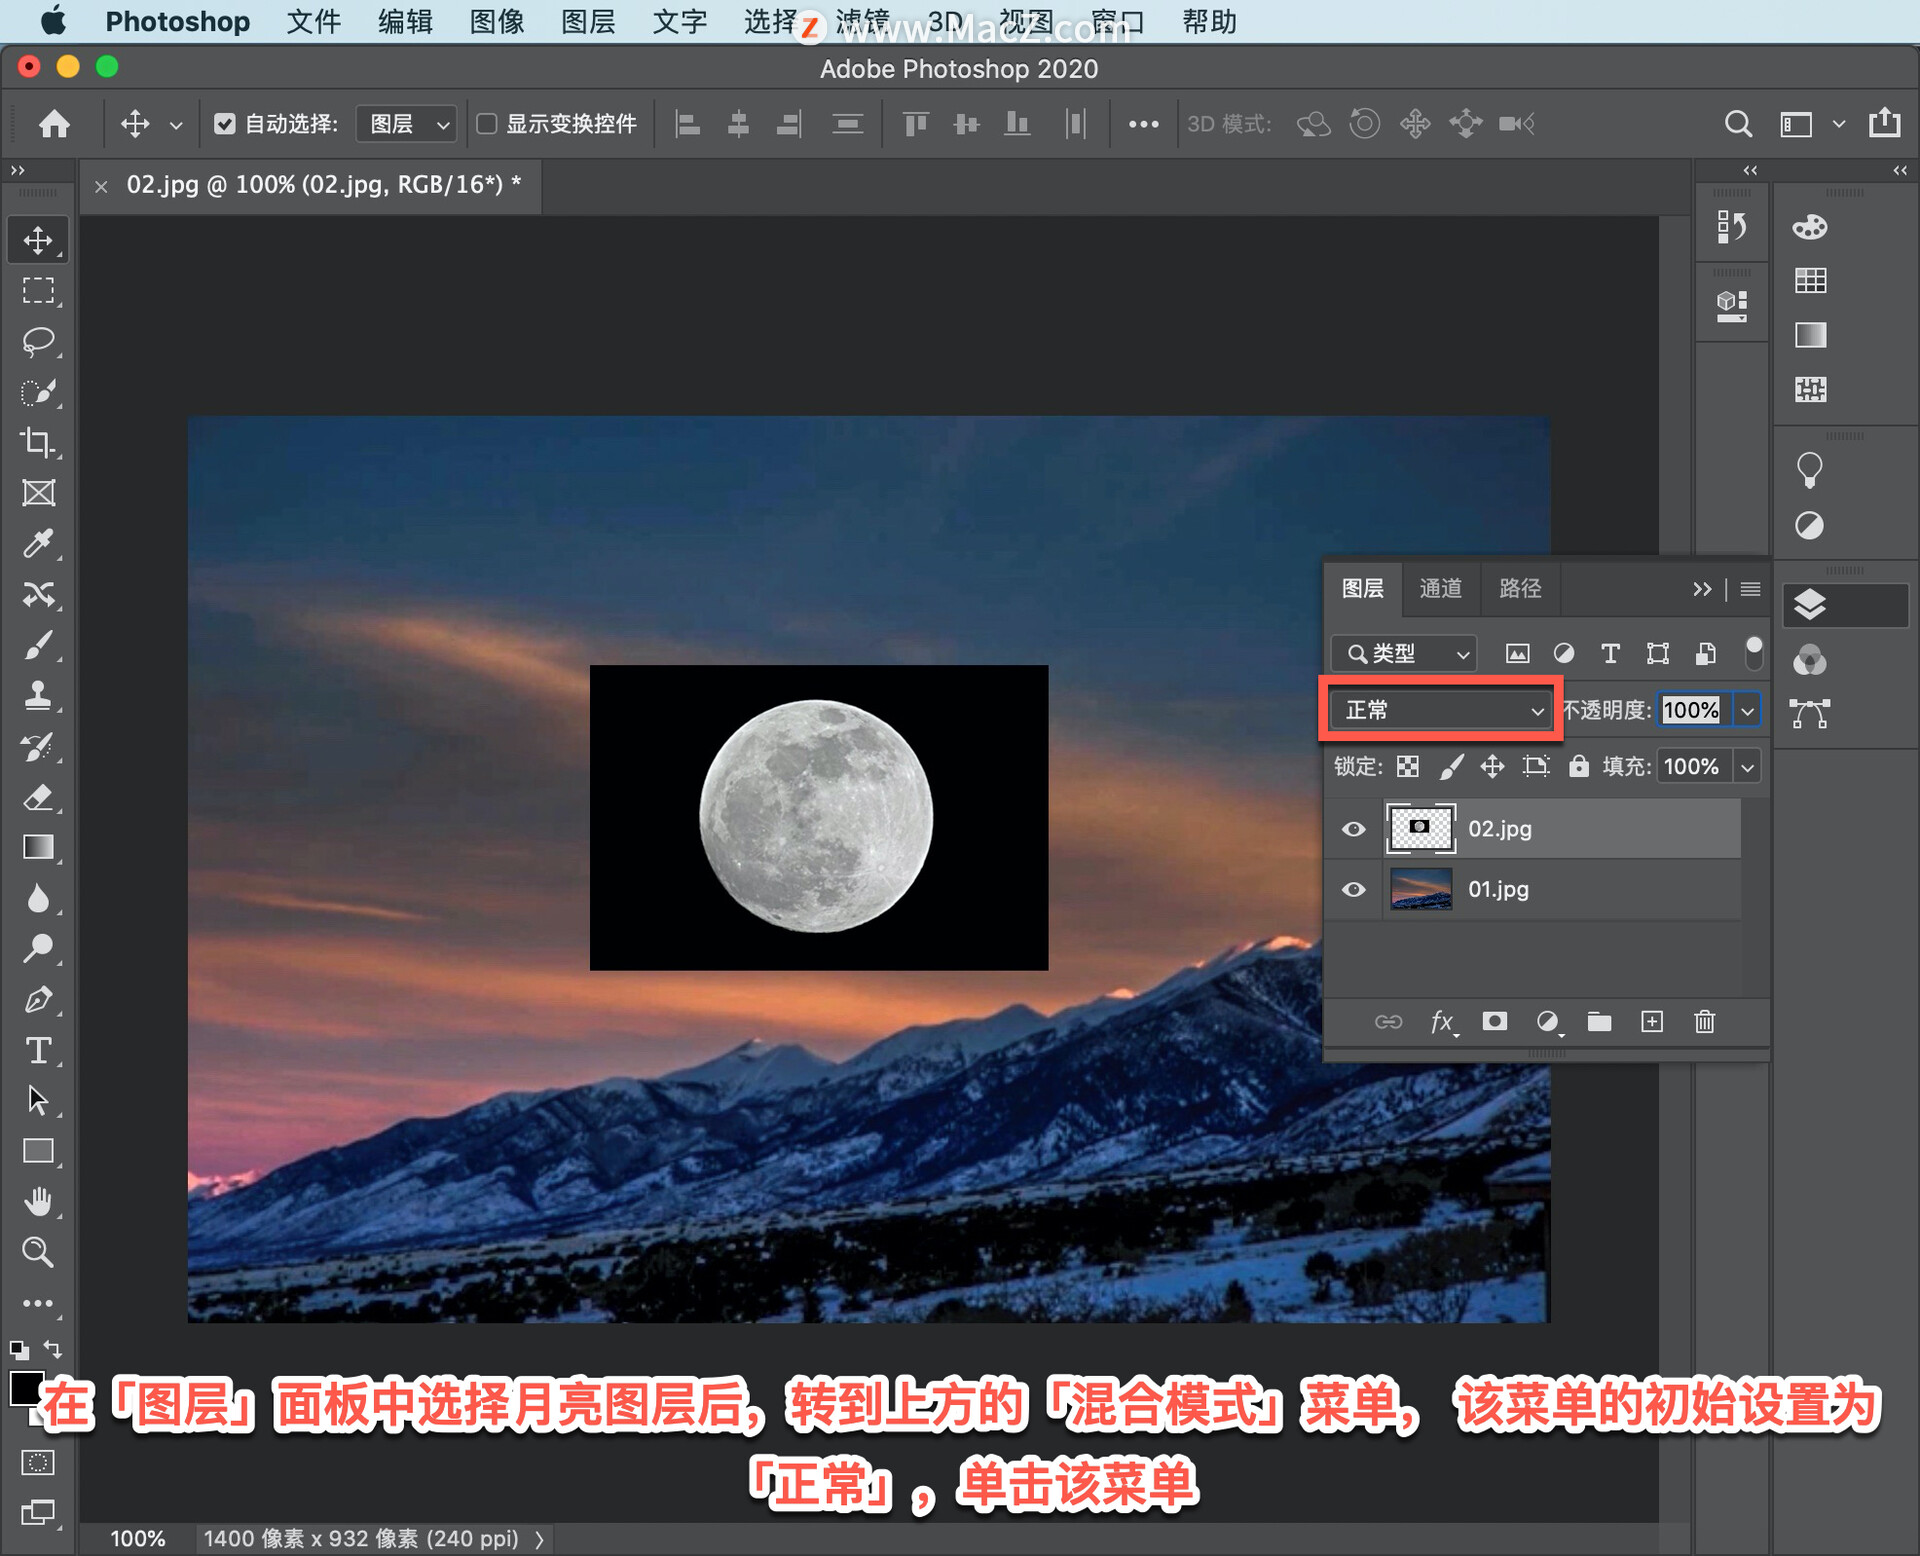Open the blend mode dropdown showing 正常
The width and height of the screenshot is (1920, 1556).
tap(1440, 710)
